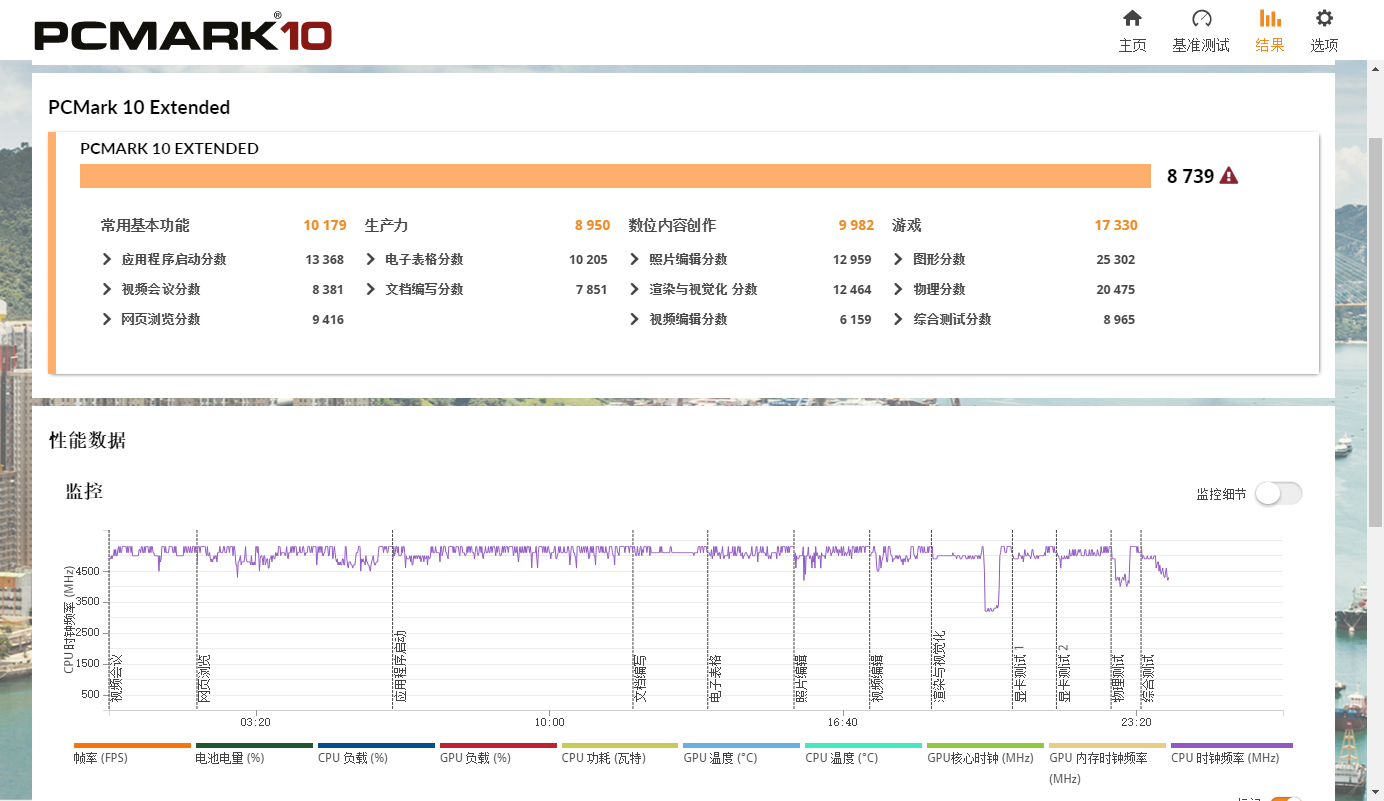Select CPU 功耗 (瓦特) legend color

(620, 745)
